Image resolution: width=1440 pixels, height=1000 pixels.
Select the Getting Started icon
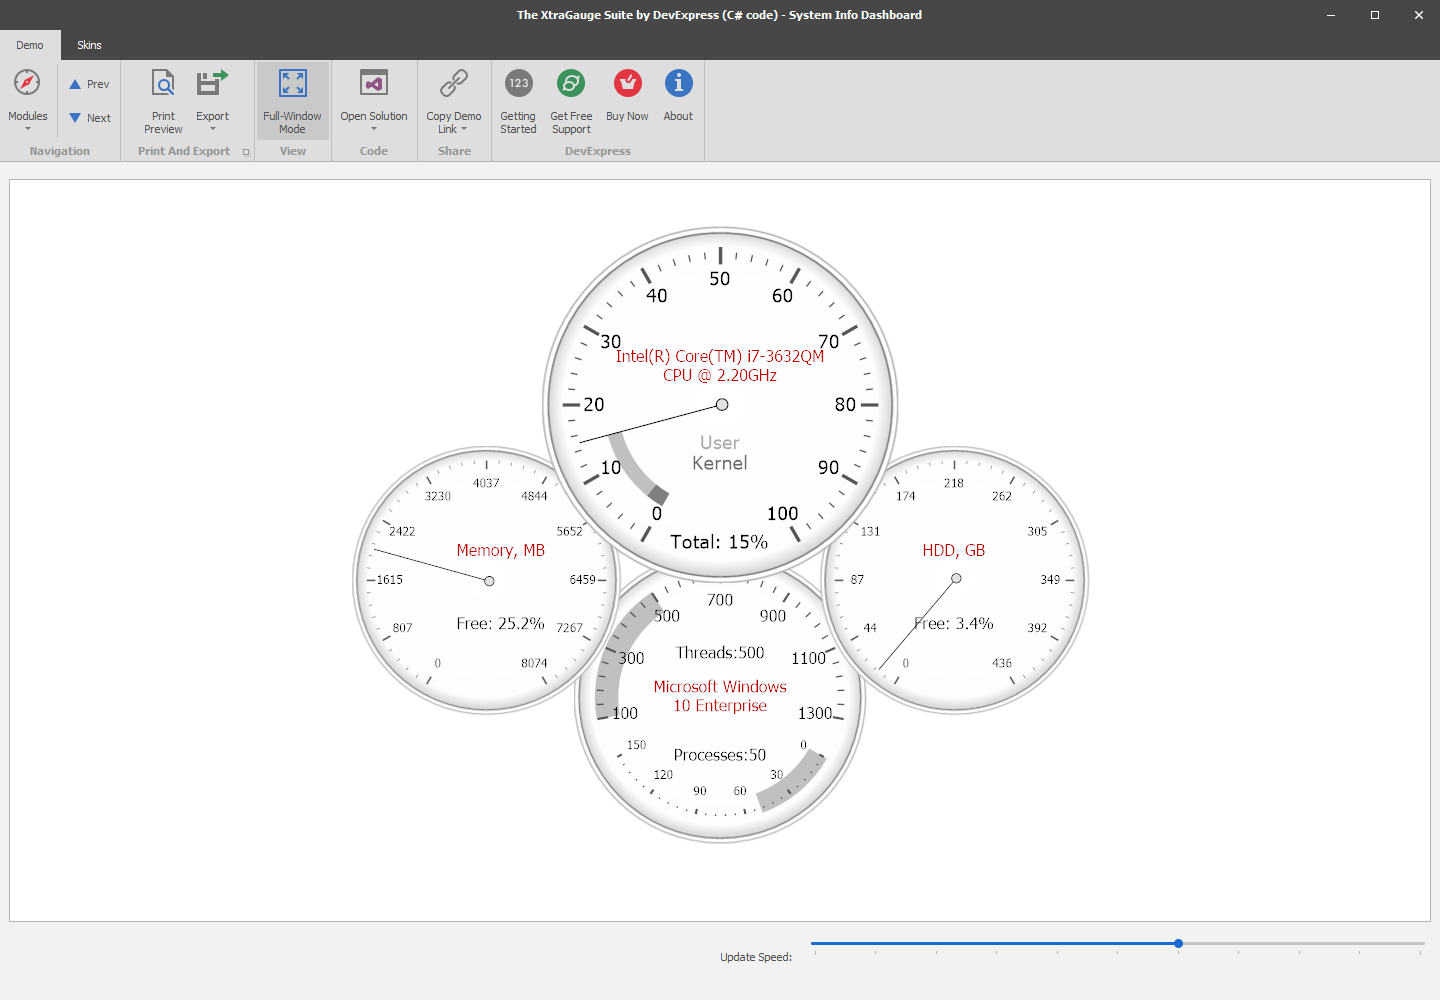pyautogui.click(x=518, y=84)
